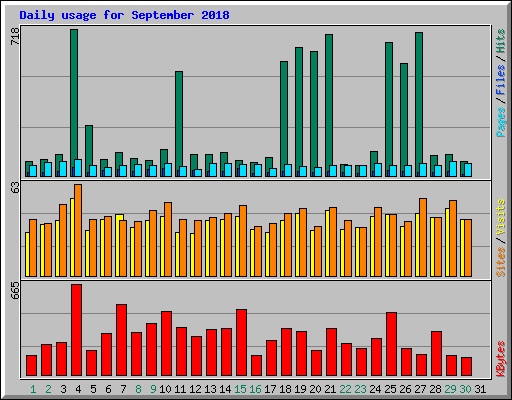Click the red KBytes bar for day 25
This screenshot has width=512, height=400.
391,344
